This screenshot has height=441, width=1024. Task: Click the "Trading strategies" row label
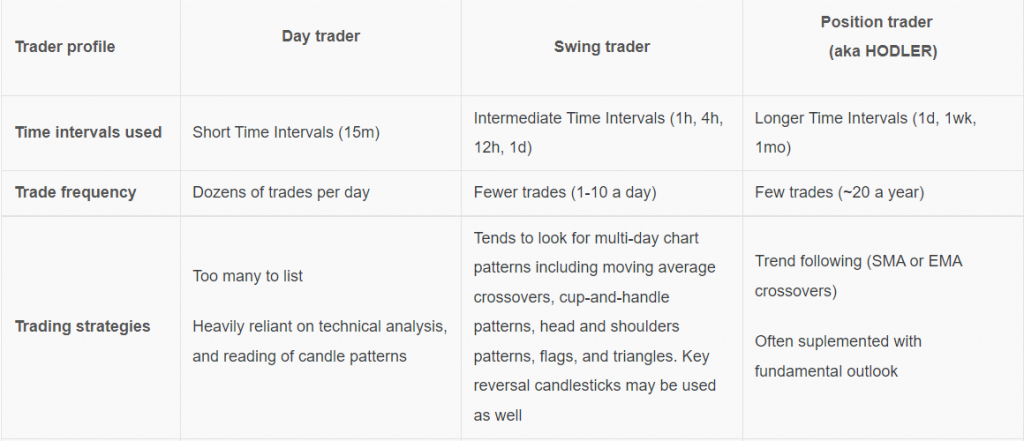pos(83,326)
